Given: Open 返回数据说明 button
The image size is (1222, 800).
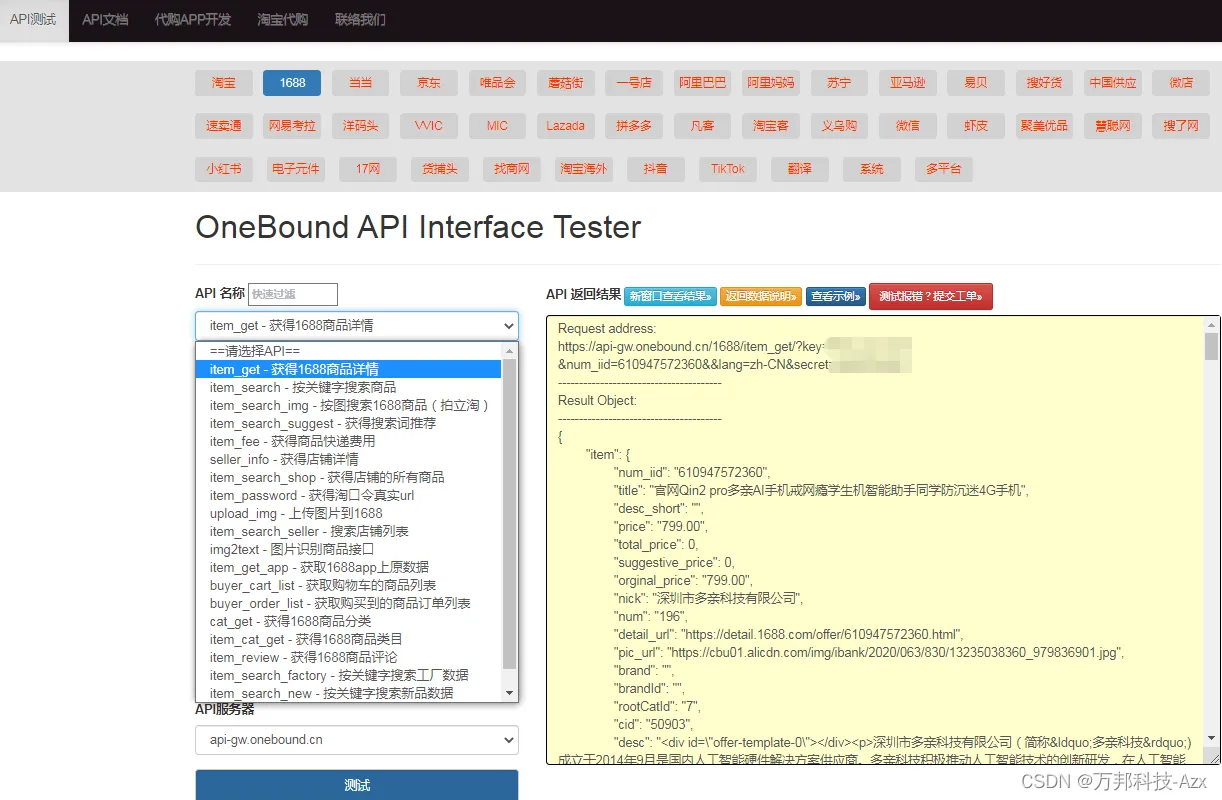Looking at the screenshot, I should (x=761, y=296).
